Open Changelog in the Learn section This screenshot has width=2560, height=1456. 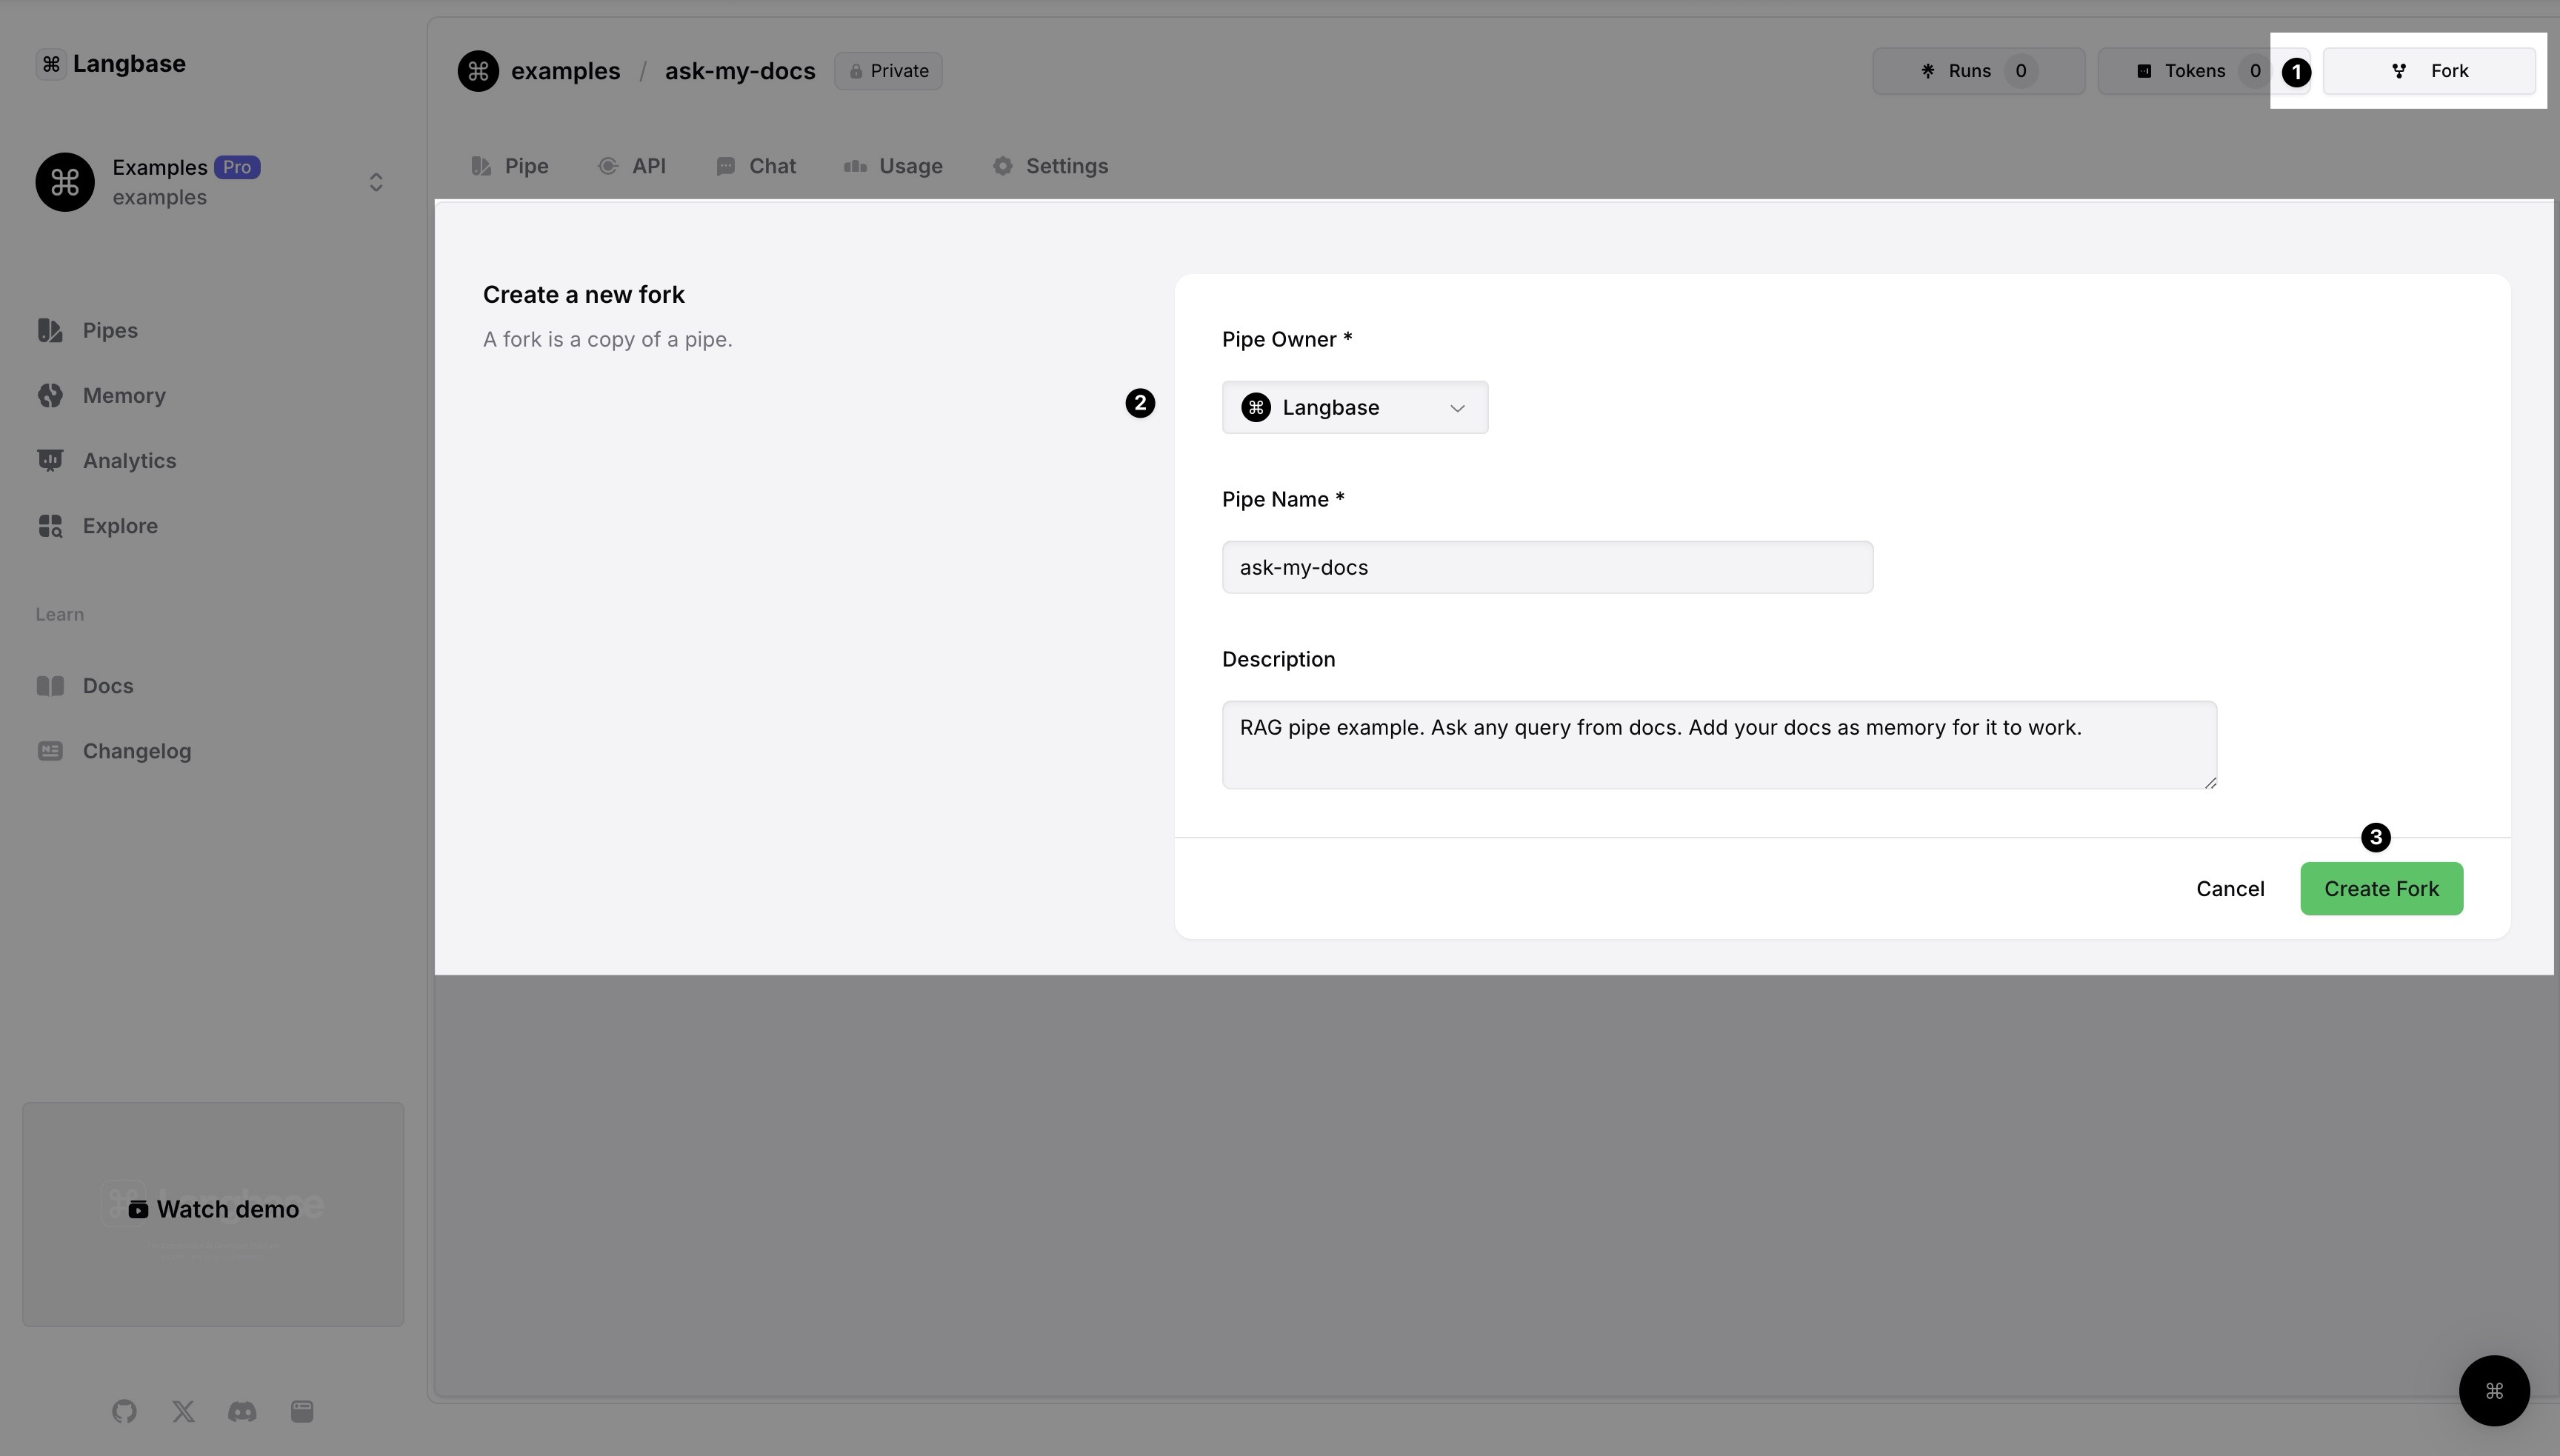pos(114,750)
